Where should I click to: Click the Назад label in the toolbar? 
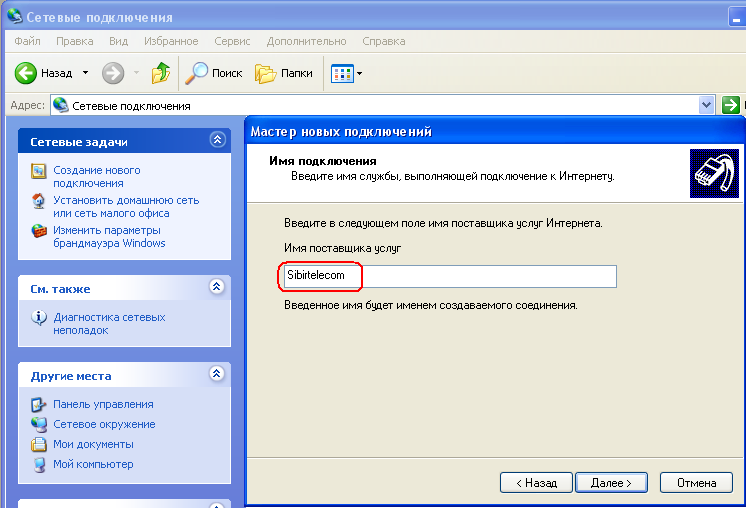56,73
